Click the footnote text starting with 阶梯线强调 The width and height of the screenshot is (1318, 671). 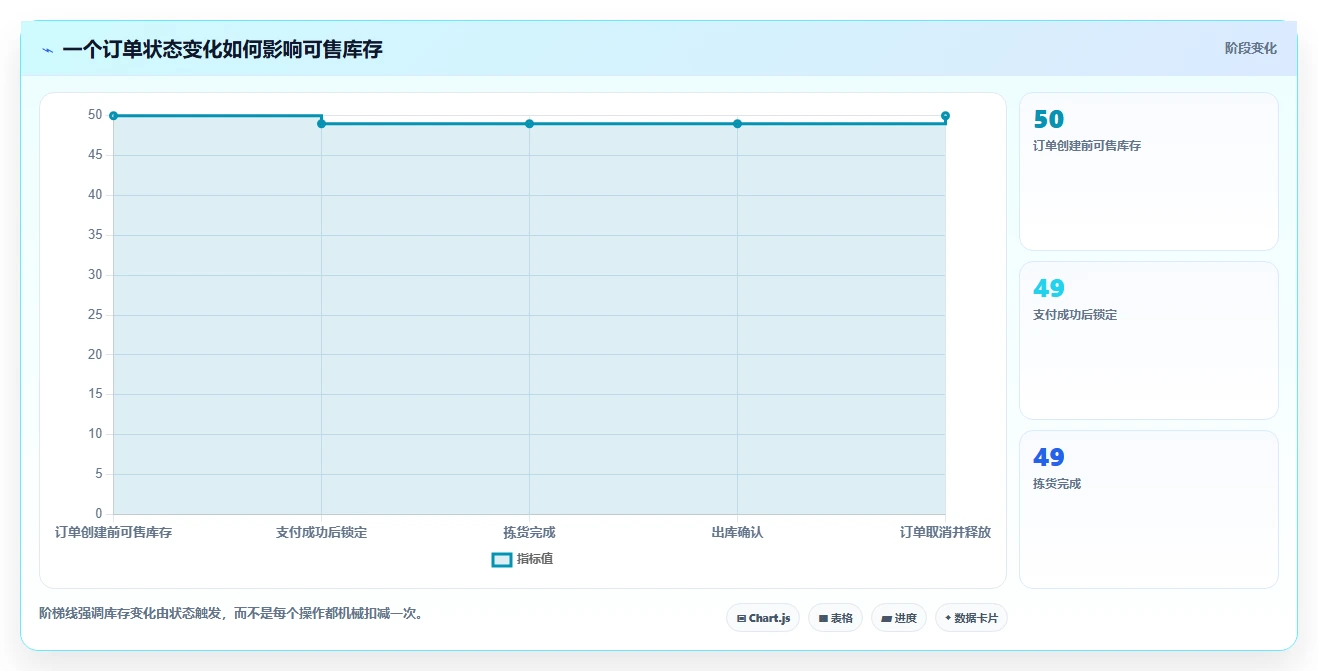[232, 613]
